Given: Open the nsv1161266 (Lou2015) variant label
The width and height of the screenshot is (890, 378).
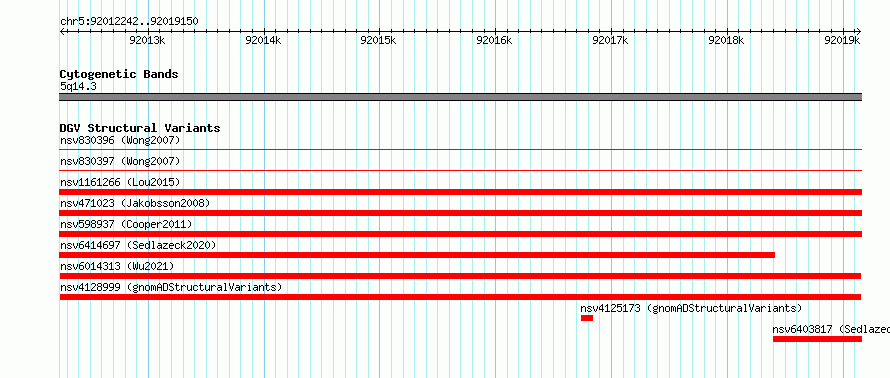Looking at the screenshot, I should point(120,182).
